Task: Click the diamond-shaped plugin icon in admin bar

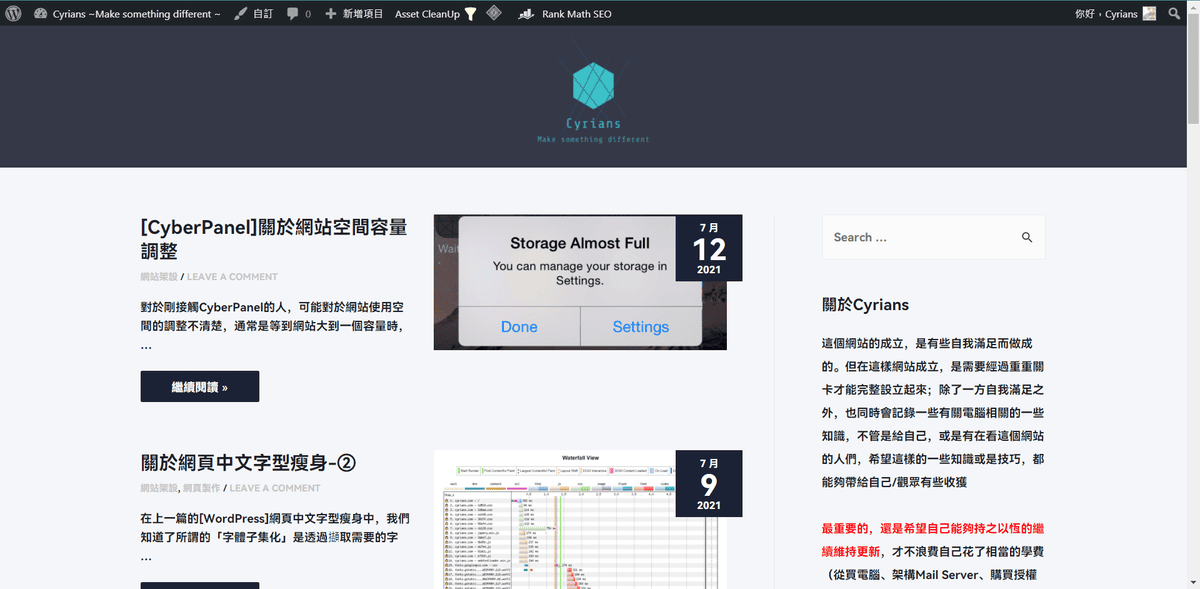Action: coord(494,14)
